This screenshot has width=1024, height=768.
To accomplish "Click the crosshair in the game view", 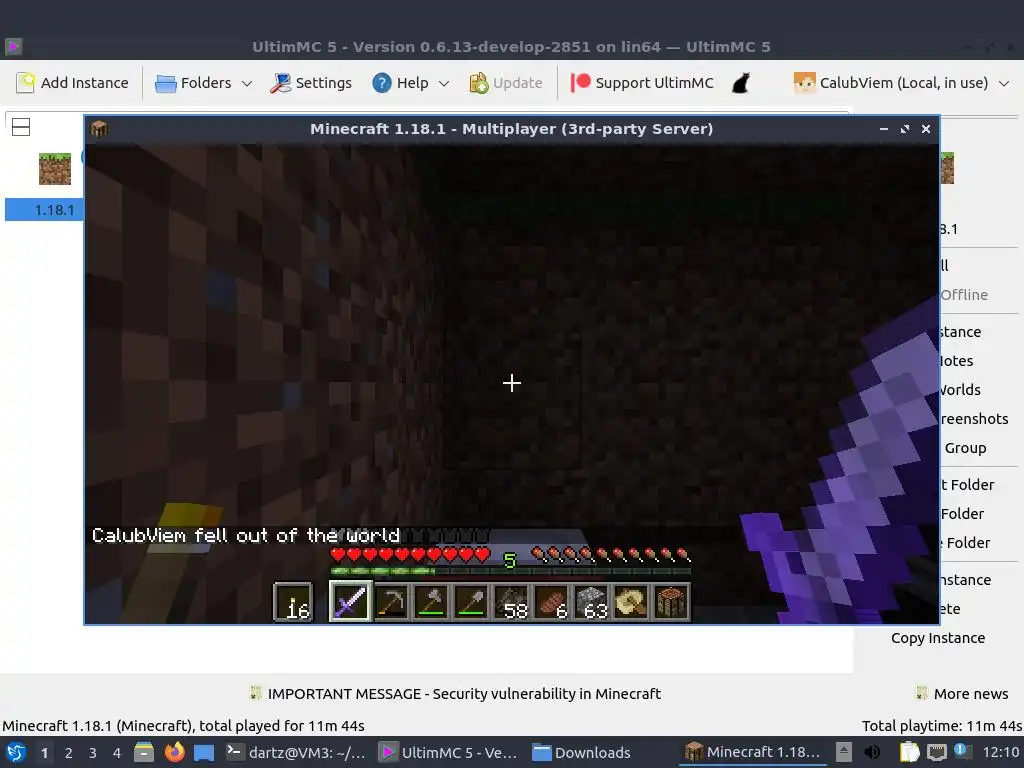I will 511,383.
